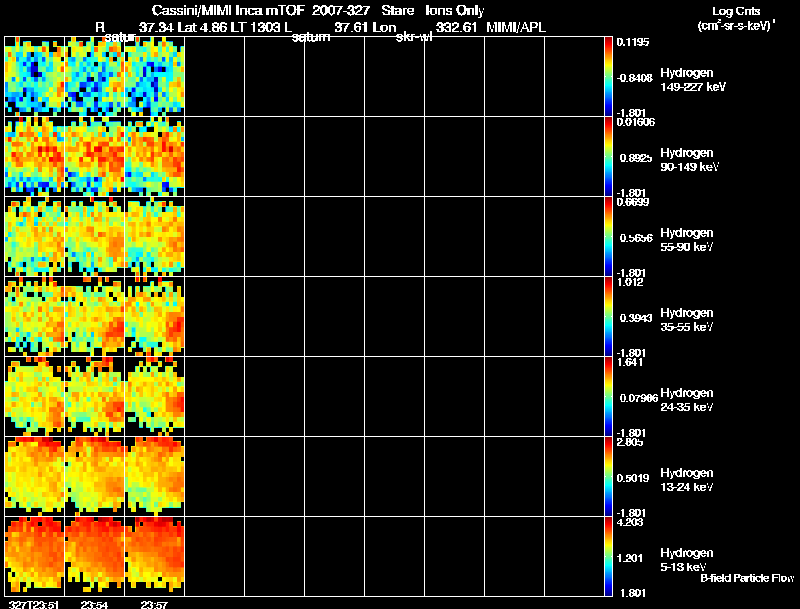Open the Hydrogen 90-149 keV panel at 23:51
Screen dimensions: 800x609
[35, 157]
